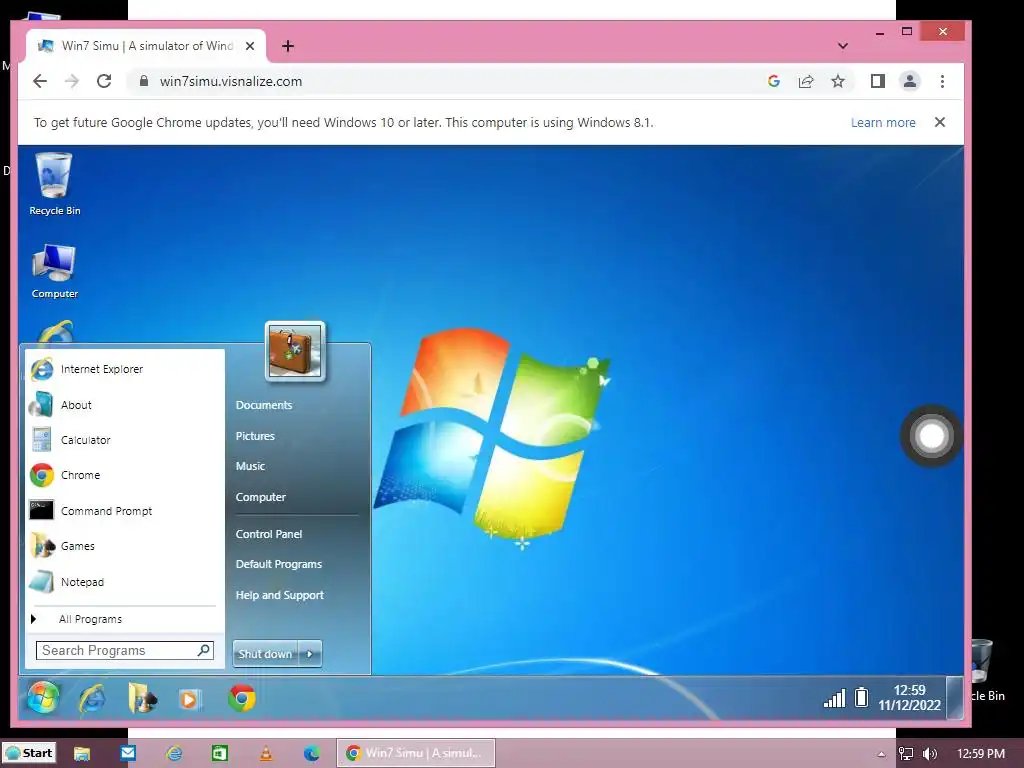Click the simulated taskbar clock 12:59
The height and width of the screenshot is (768, 1024).
click(x=909, y=697)
